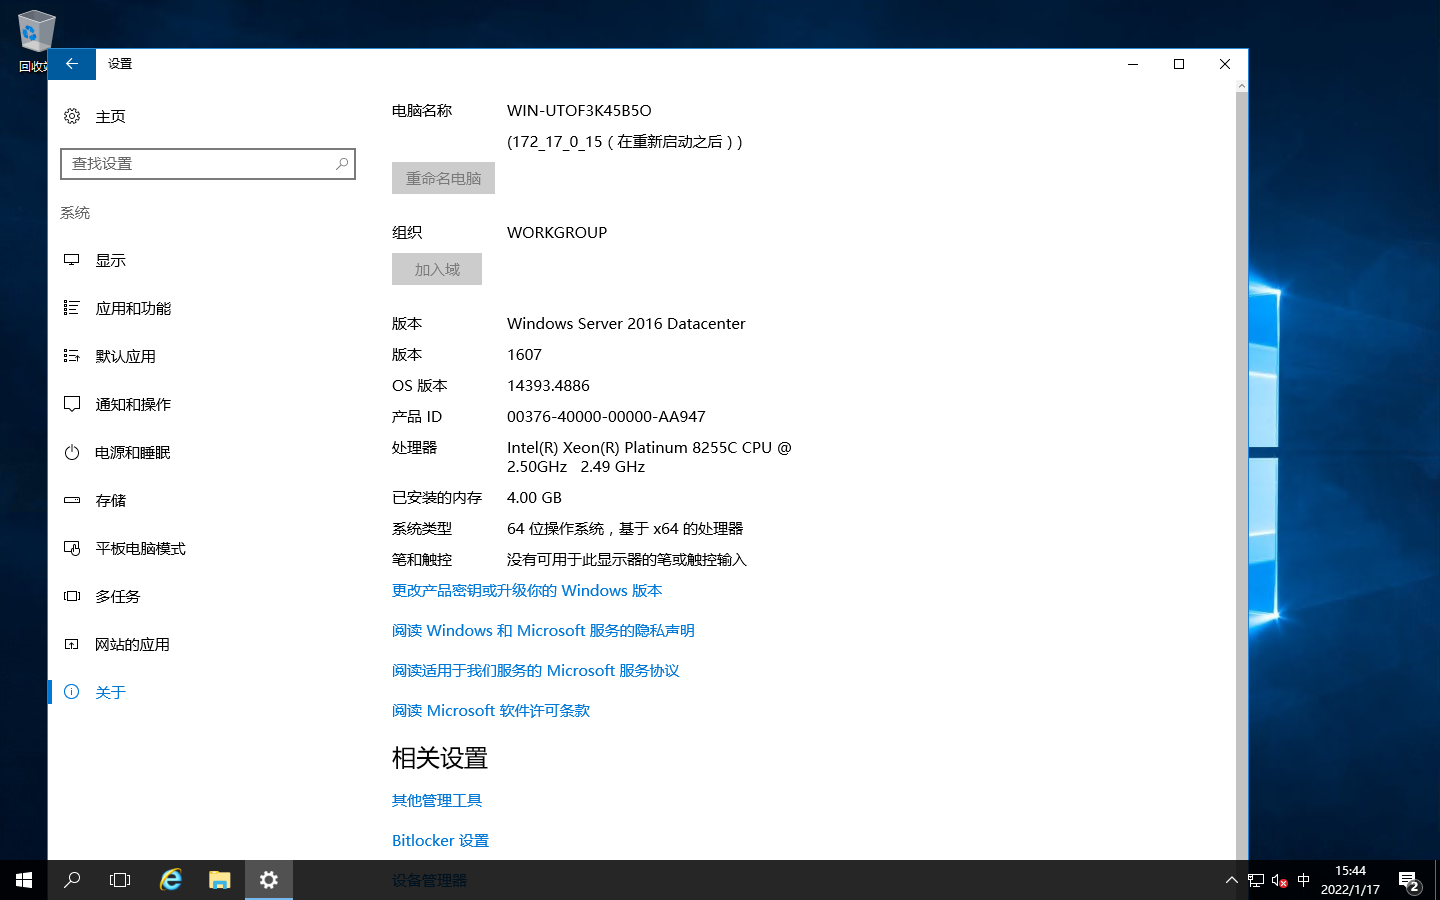Click the 相关设置 heading
The height and width of the screenshot is (900, 1440).
pos(440,758)
